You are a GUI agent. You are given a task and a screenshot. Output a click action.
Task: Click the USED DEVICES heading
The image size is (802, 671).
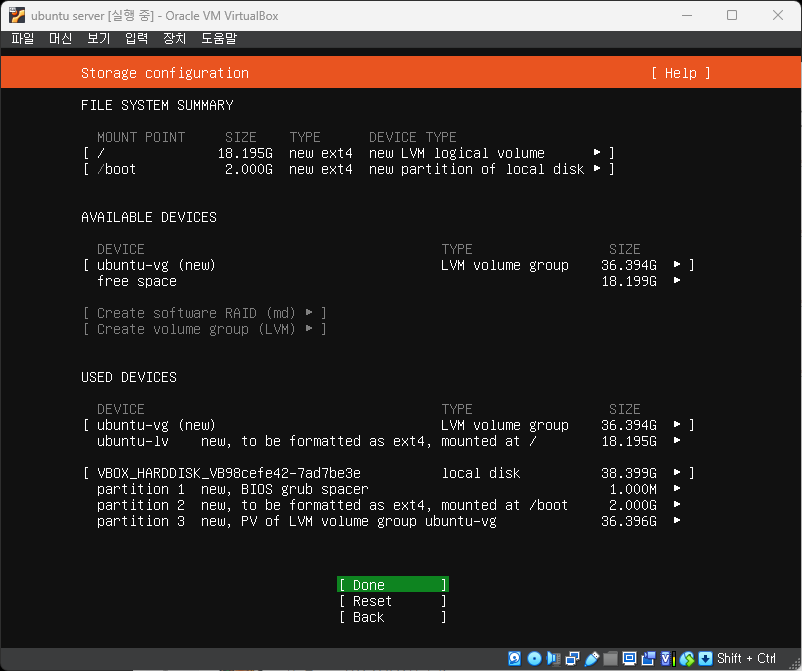click(129, 377)
